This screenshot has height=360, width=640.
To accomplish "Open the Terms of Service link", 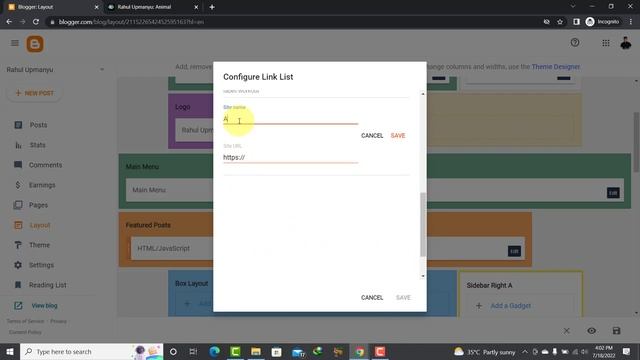I will point(25,321).
